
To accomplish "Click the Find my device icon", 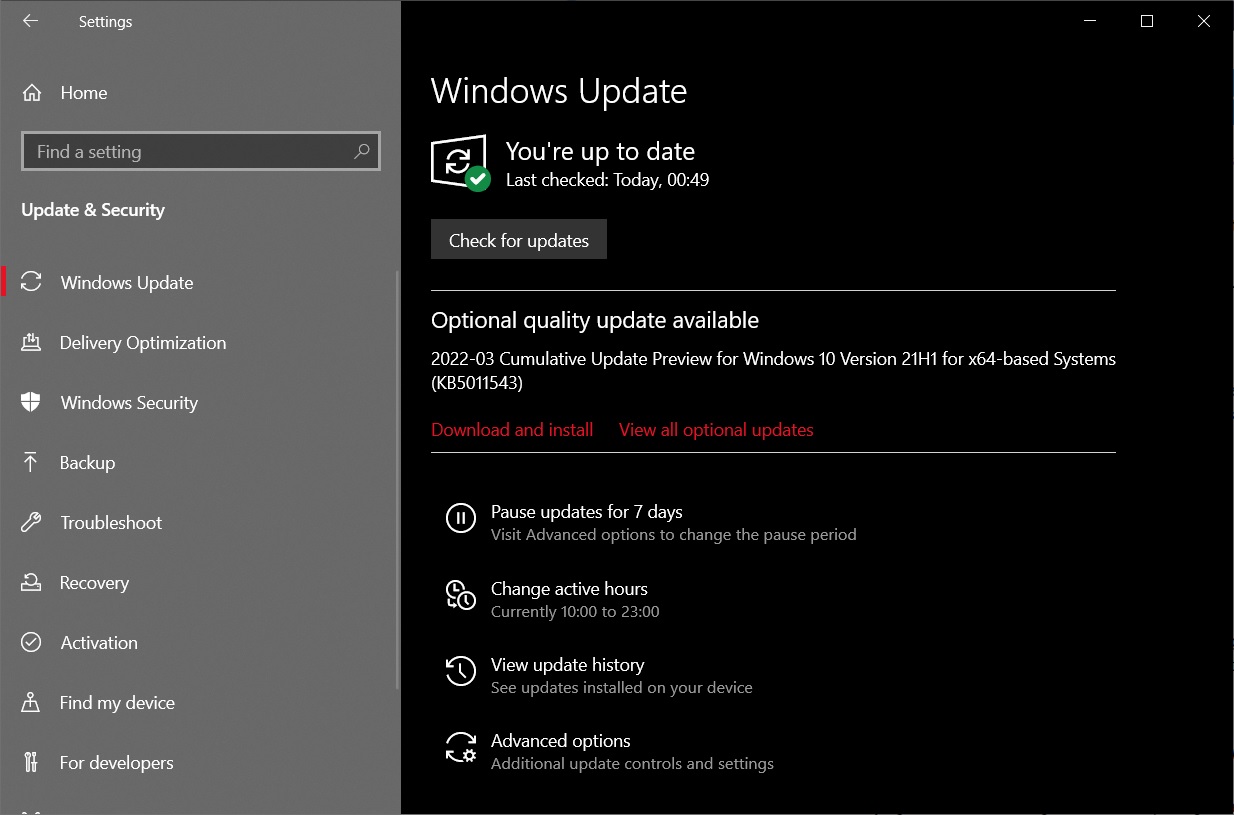I will tap(33, 702).
